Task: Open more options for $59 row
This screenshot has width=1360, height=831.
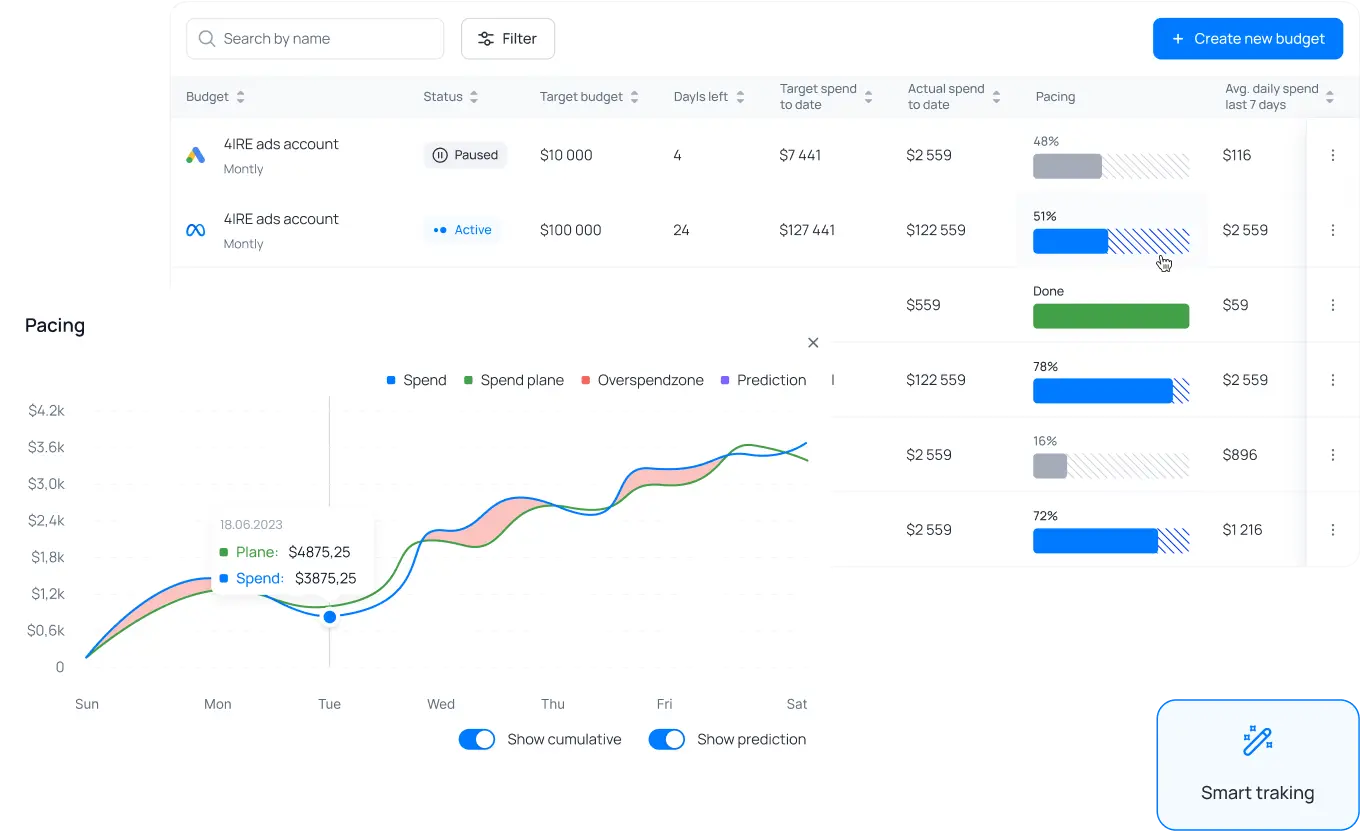Action: pos(1332,305)
